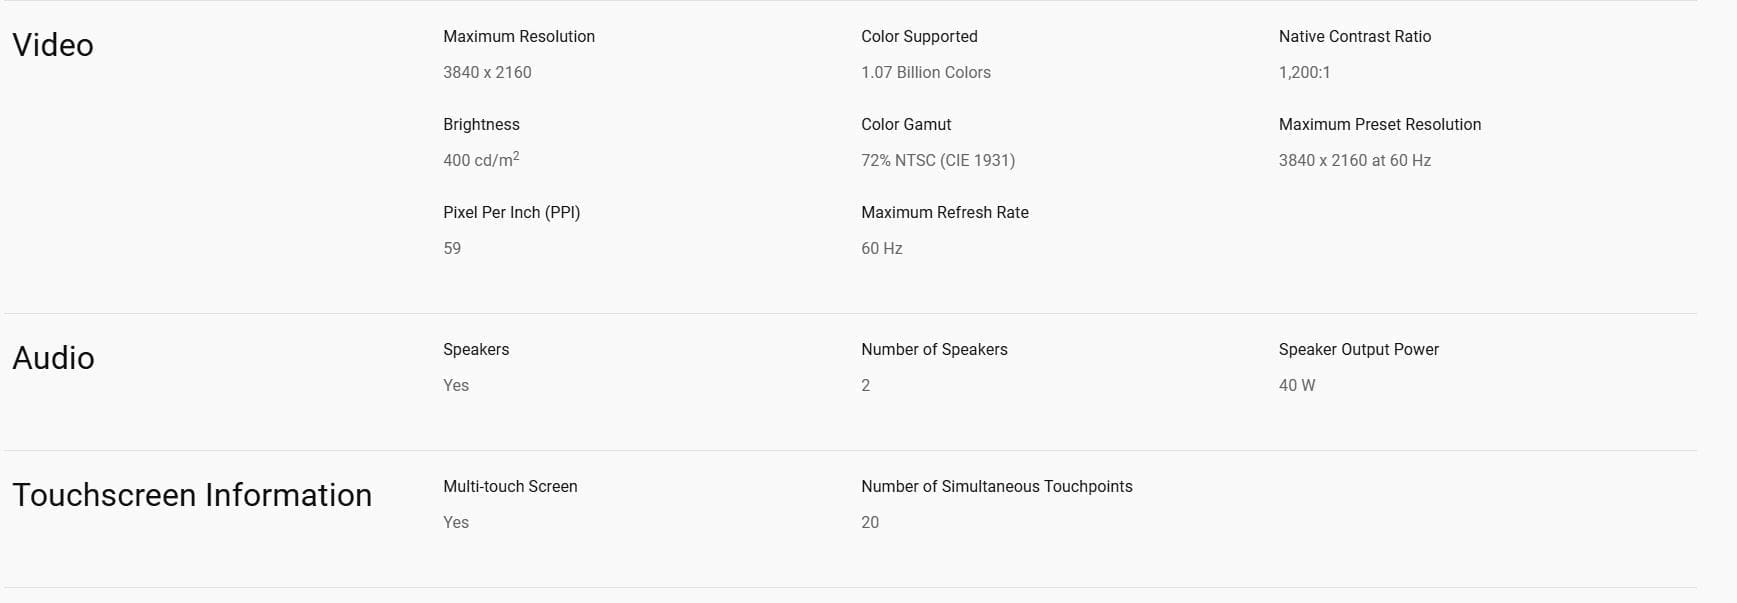Click the Multi-touch Screen label
This screenshot has height=603, width=1737.
coord(510,486)
